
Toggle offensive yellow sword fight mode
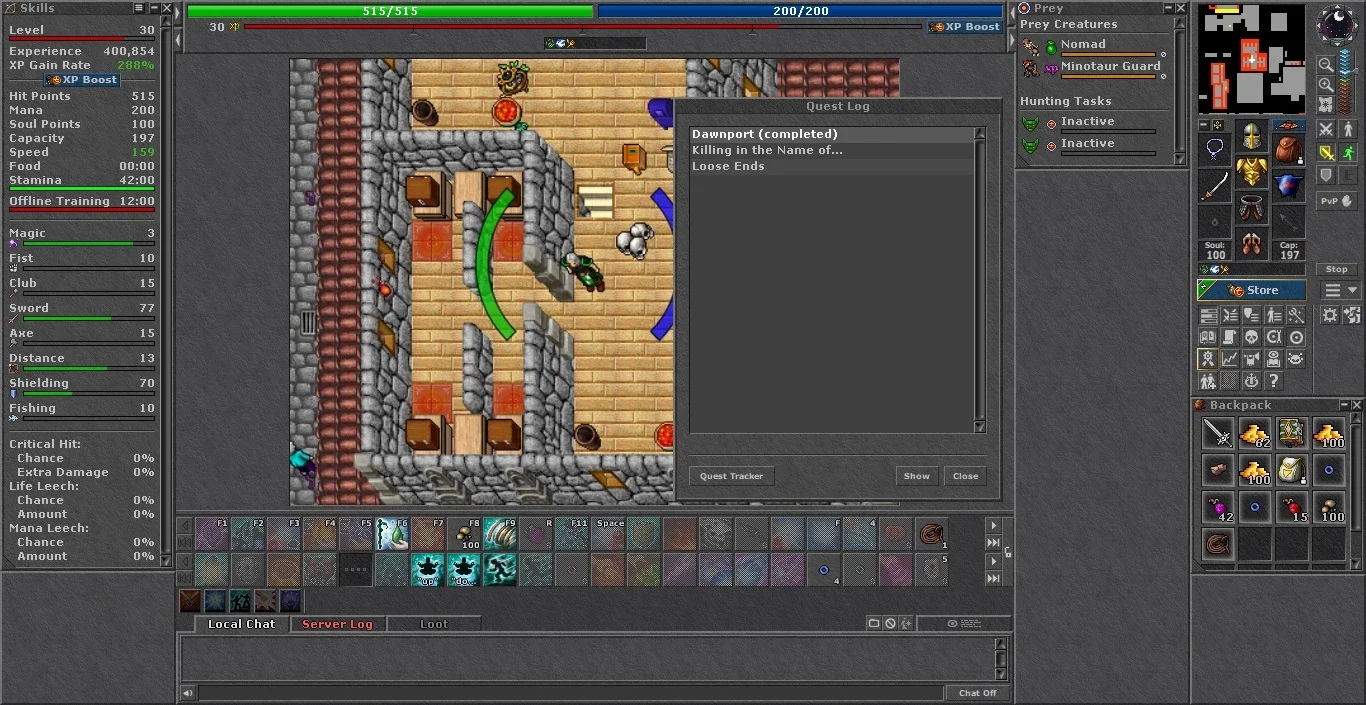1327,152
